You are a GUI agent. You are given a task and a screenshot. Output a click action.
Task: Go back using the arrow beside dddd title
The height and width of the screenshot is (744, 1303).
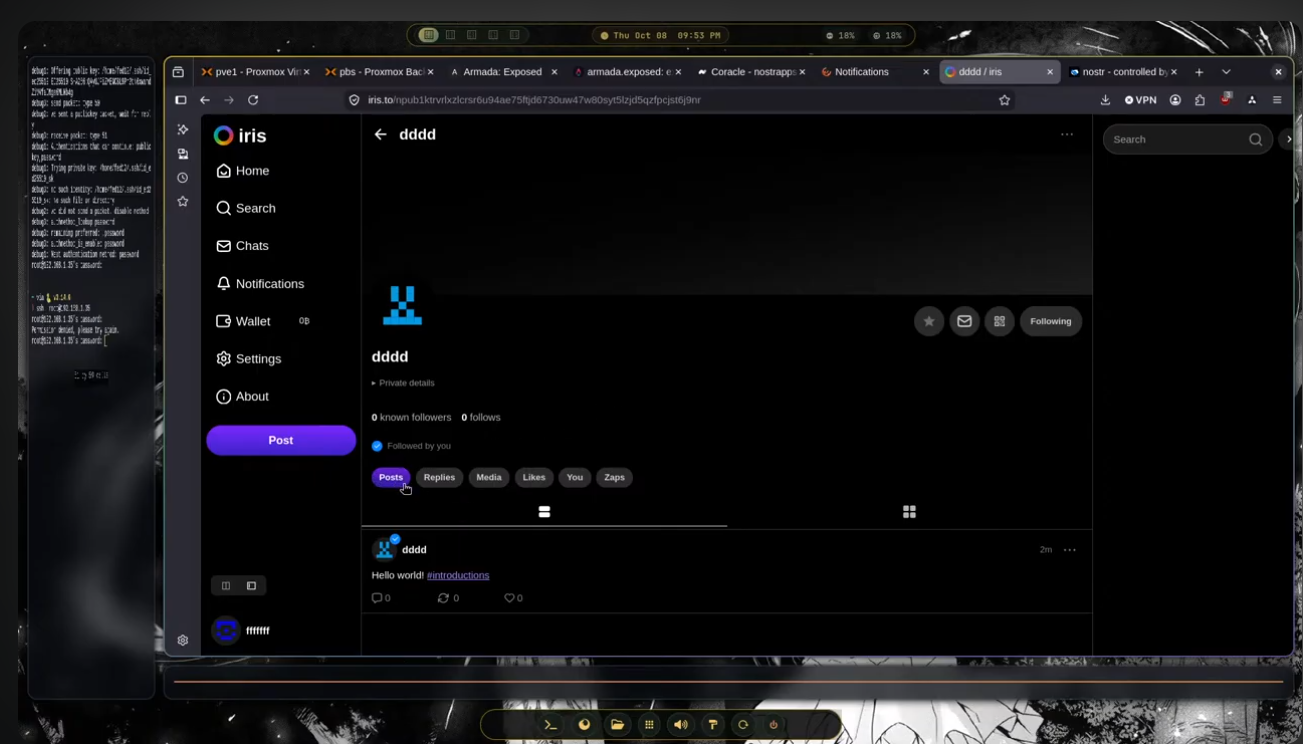(380, 134)
